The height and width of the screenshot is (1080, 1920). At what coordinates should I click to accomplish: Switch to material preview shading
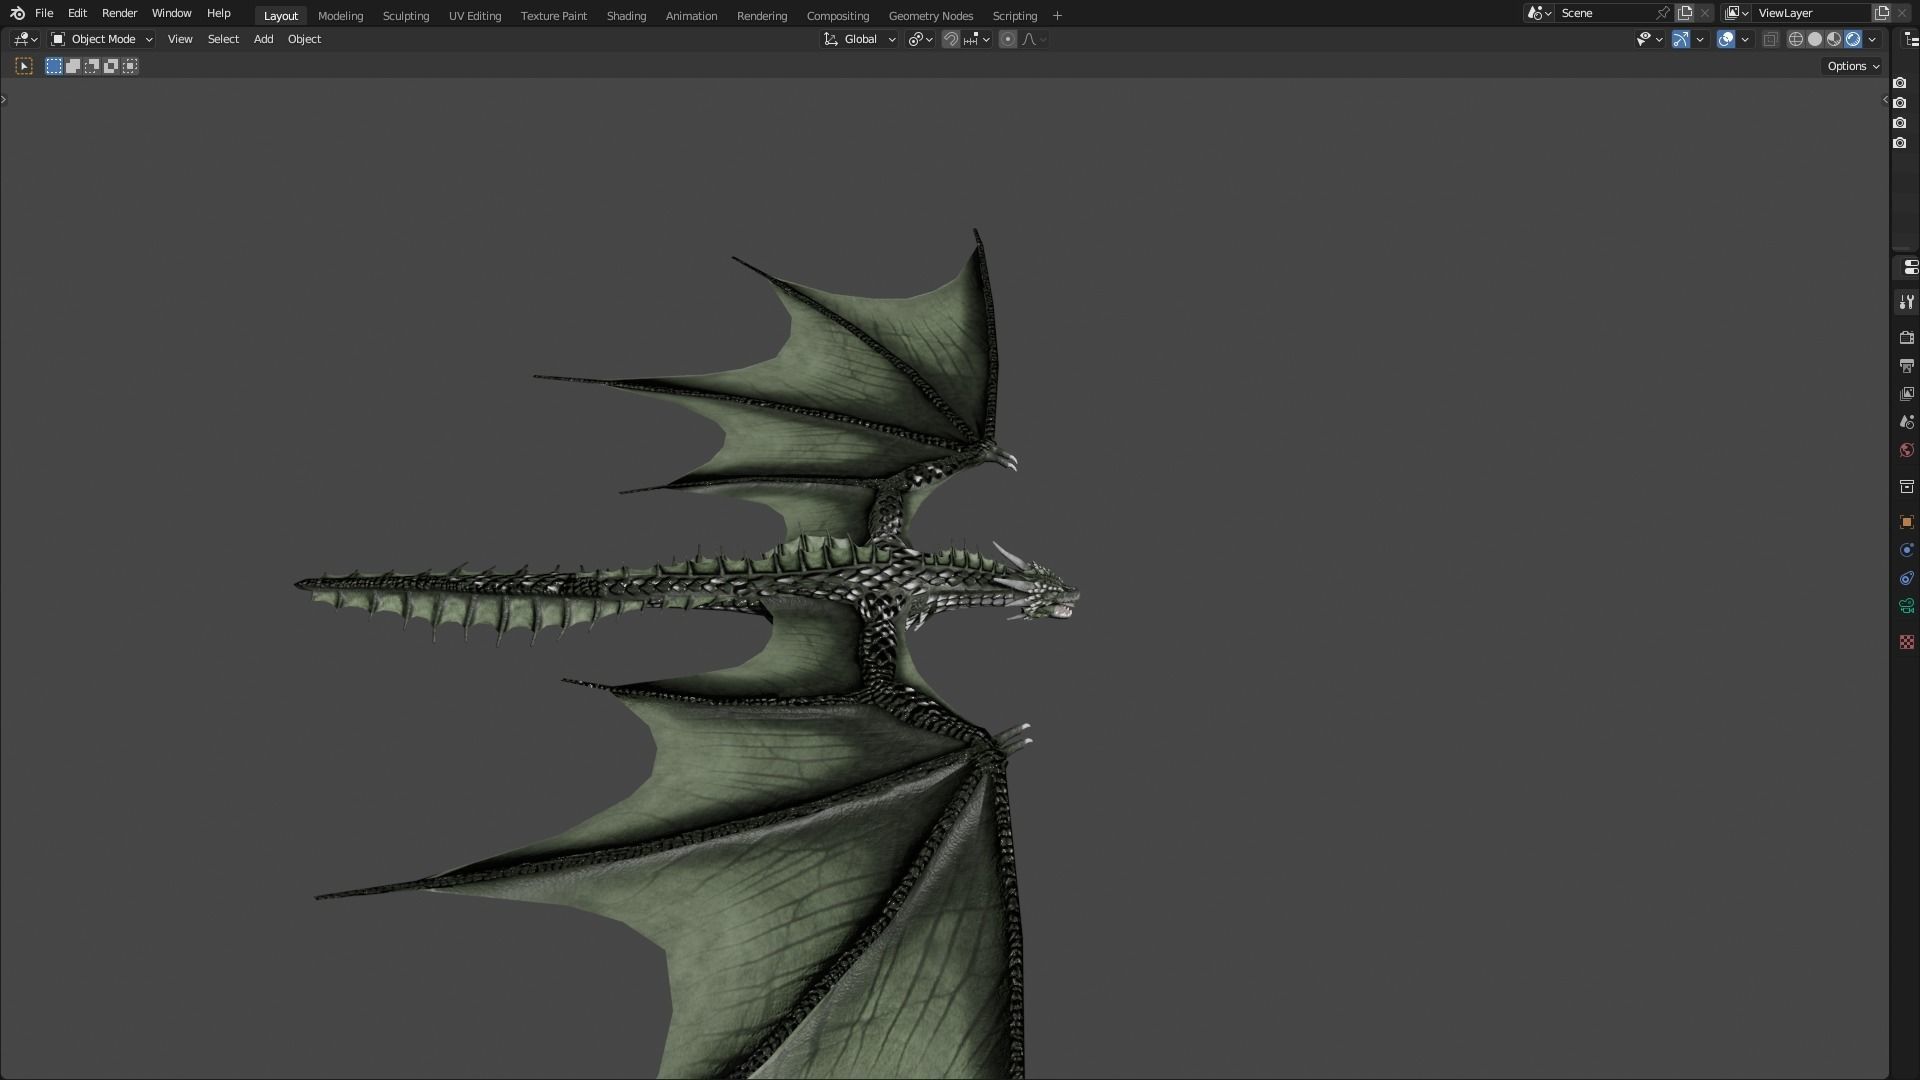1834,39
